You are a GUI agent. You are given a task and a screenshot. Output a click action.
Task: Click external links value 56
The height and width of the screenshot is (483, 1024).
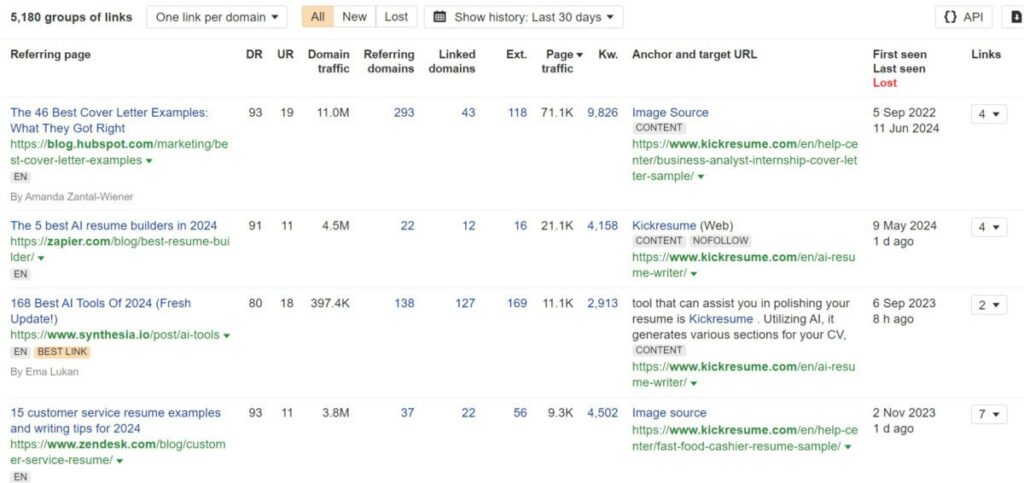click(520, 413)
